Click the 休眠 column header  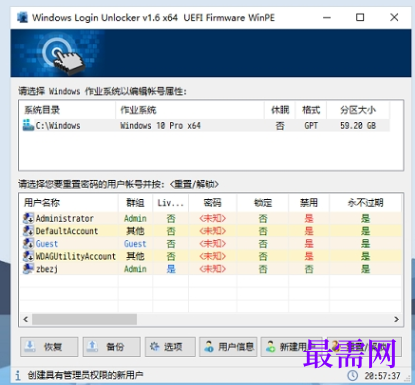coord(280,110)
